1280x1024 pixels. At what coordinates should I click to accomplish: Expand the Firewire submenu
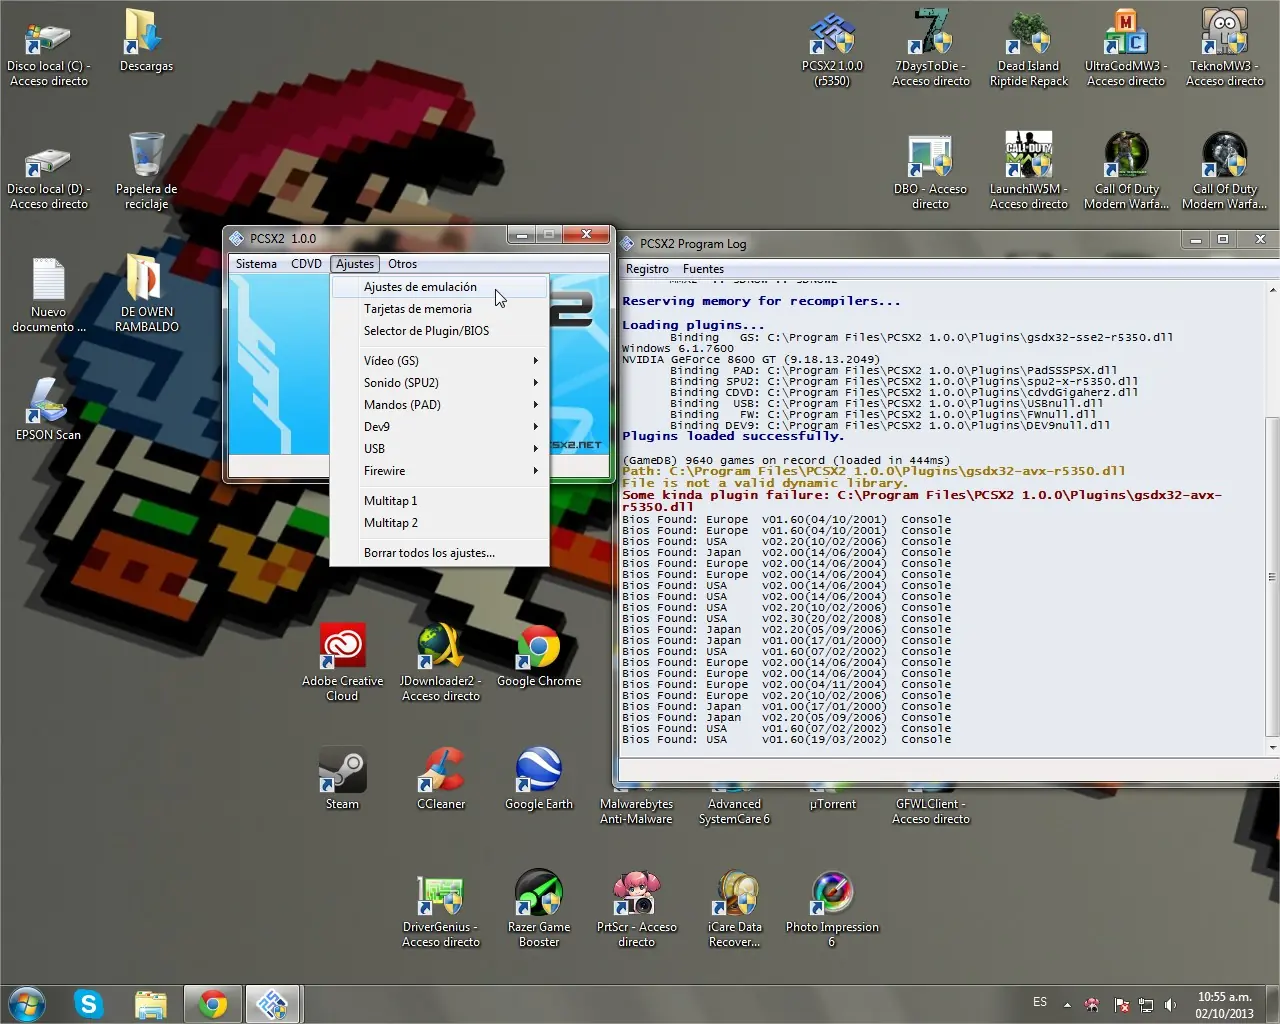tap(440, 471)
